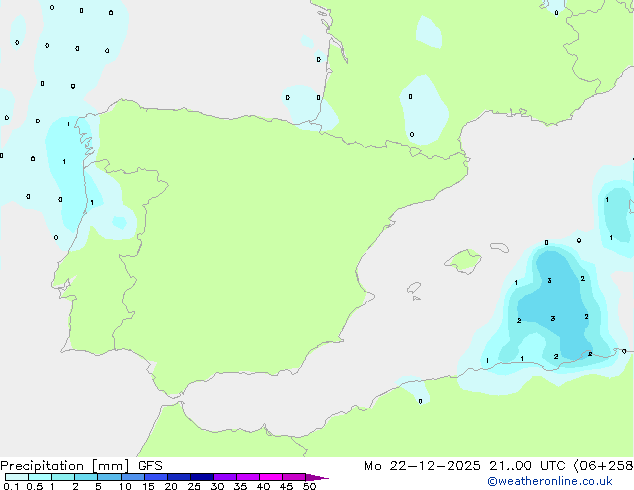Screen dimensions: 634x490
Task: Click the legend label "10"
Action: pyautogui.click(x=125, y=486)
